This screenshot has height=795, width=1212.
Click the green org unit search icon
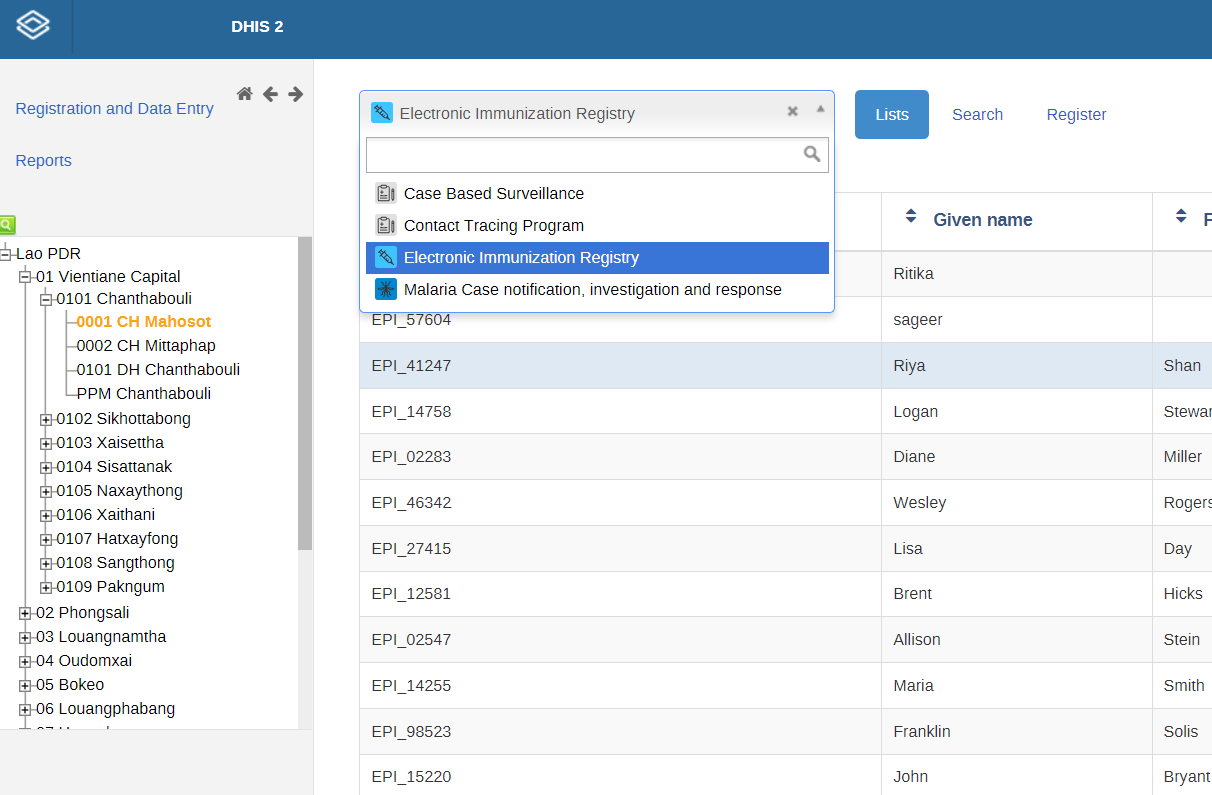point(7,225)
